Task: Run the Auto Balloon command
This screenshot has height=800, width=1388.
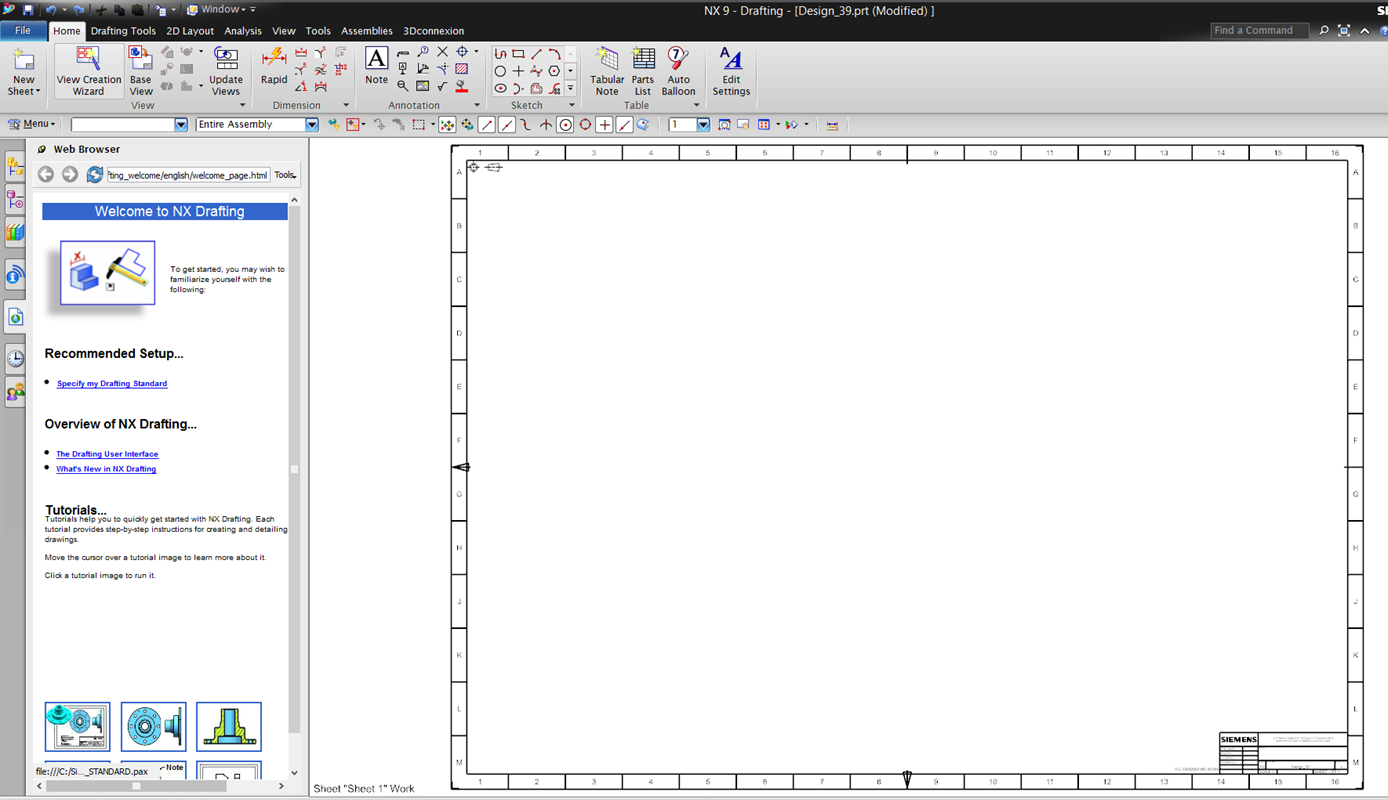Action: pos(678,71)
